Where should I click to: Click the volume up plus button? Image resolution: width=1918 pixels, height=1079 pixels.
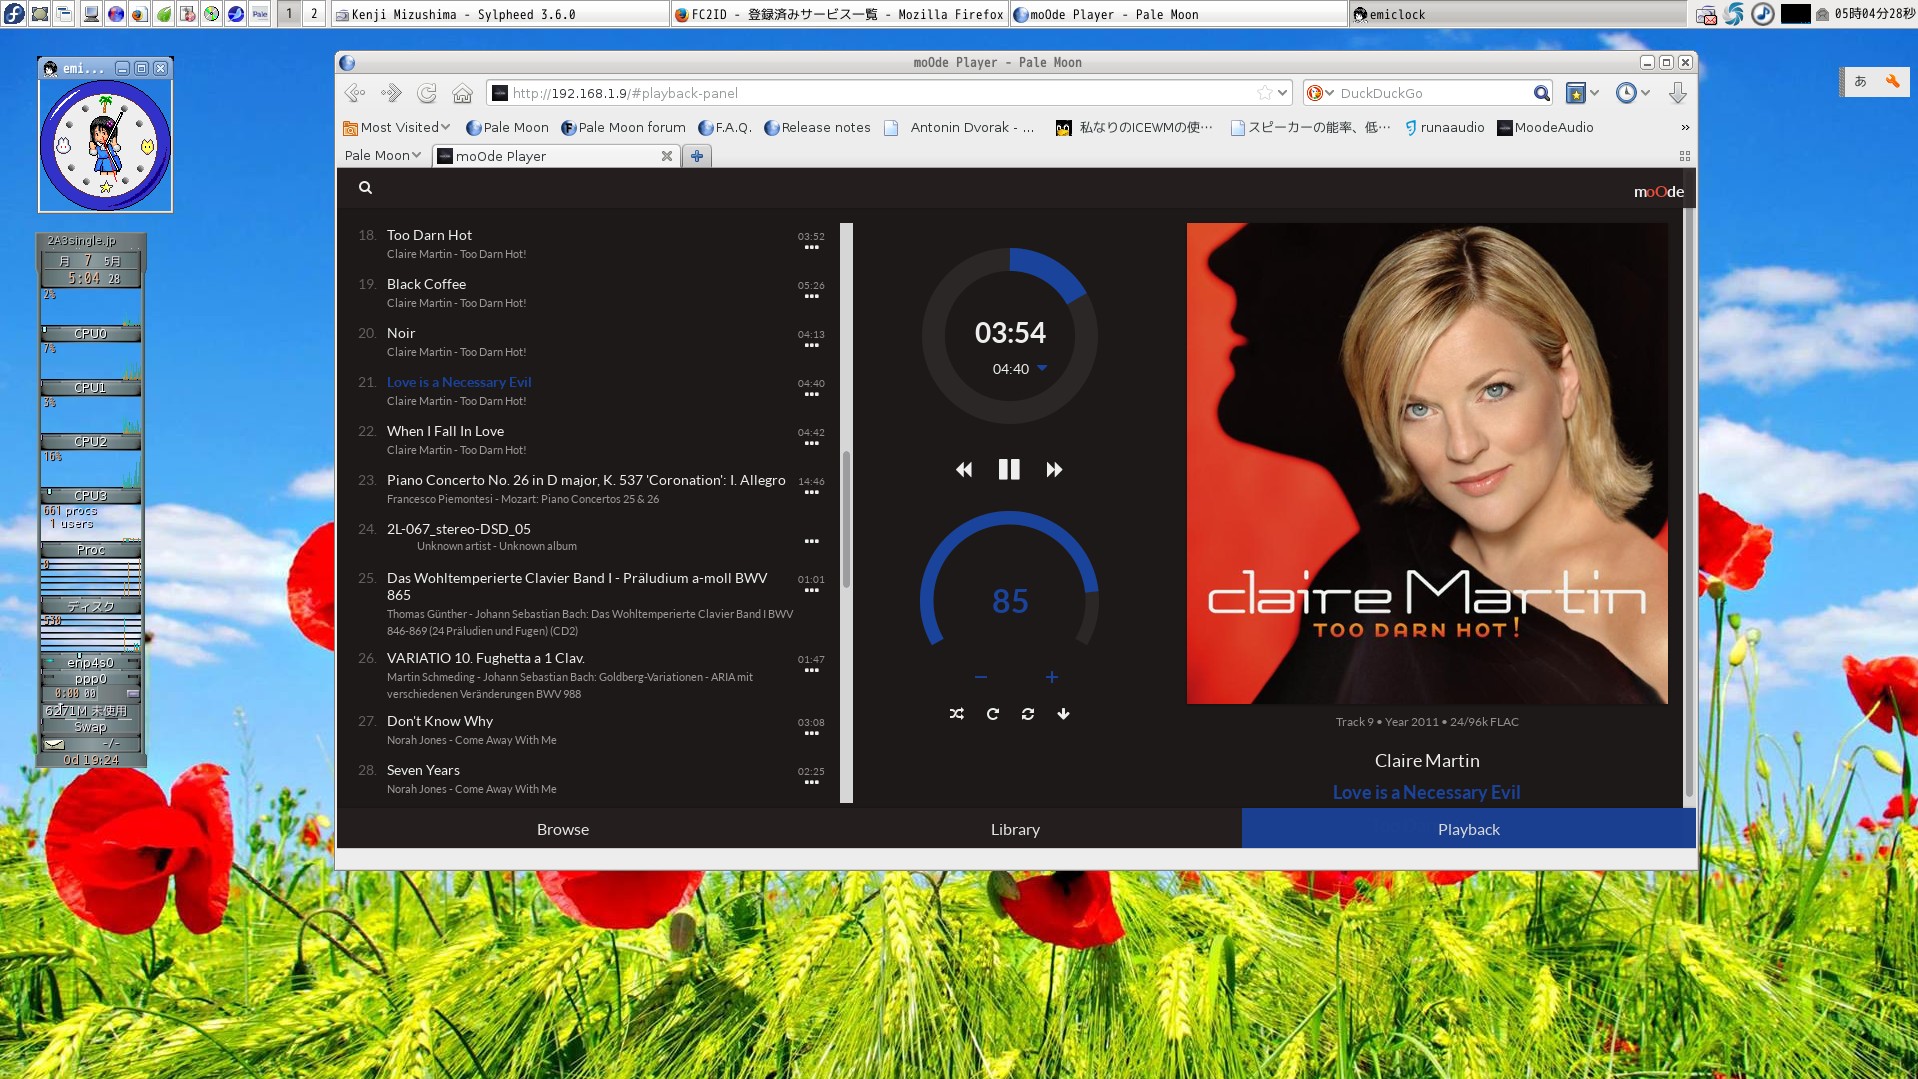pos(1052,678)
